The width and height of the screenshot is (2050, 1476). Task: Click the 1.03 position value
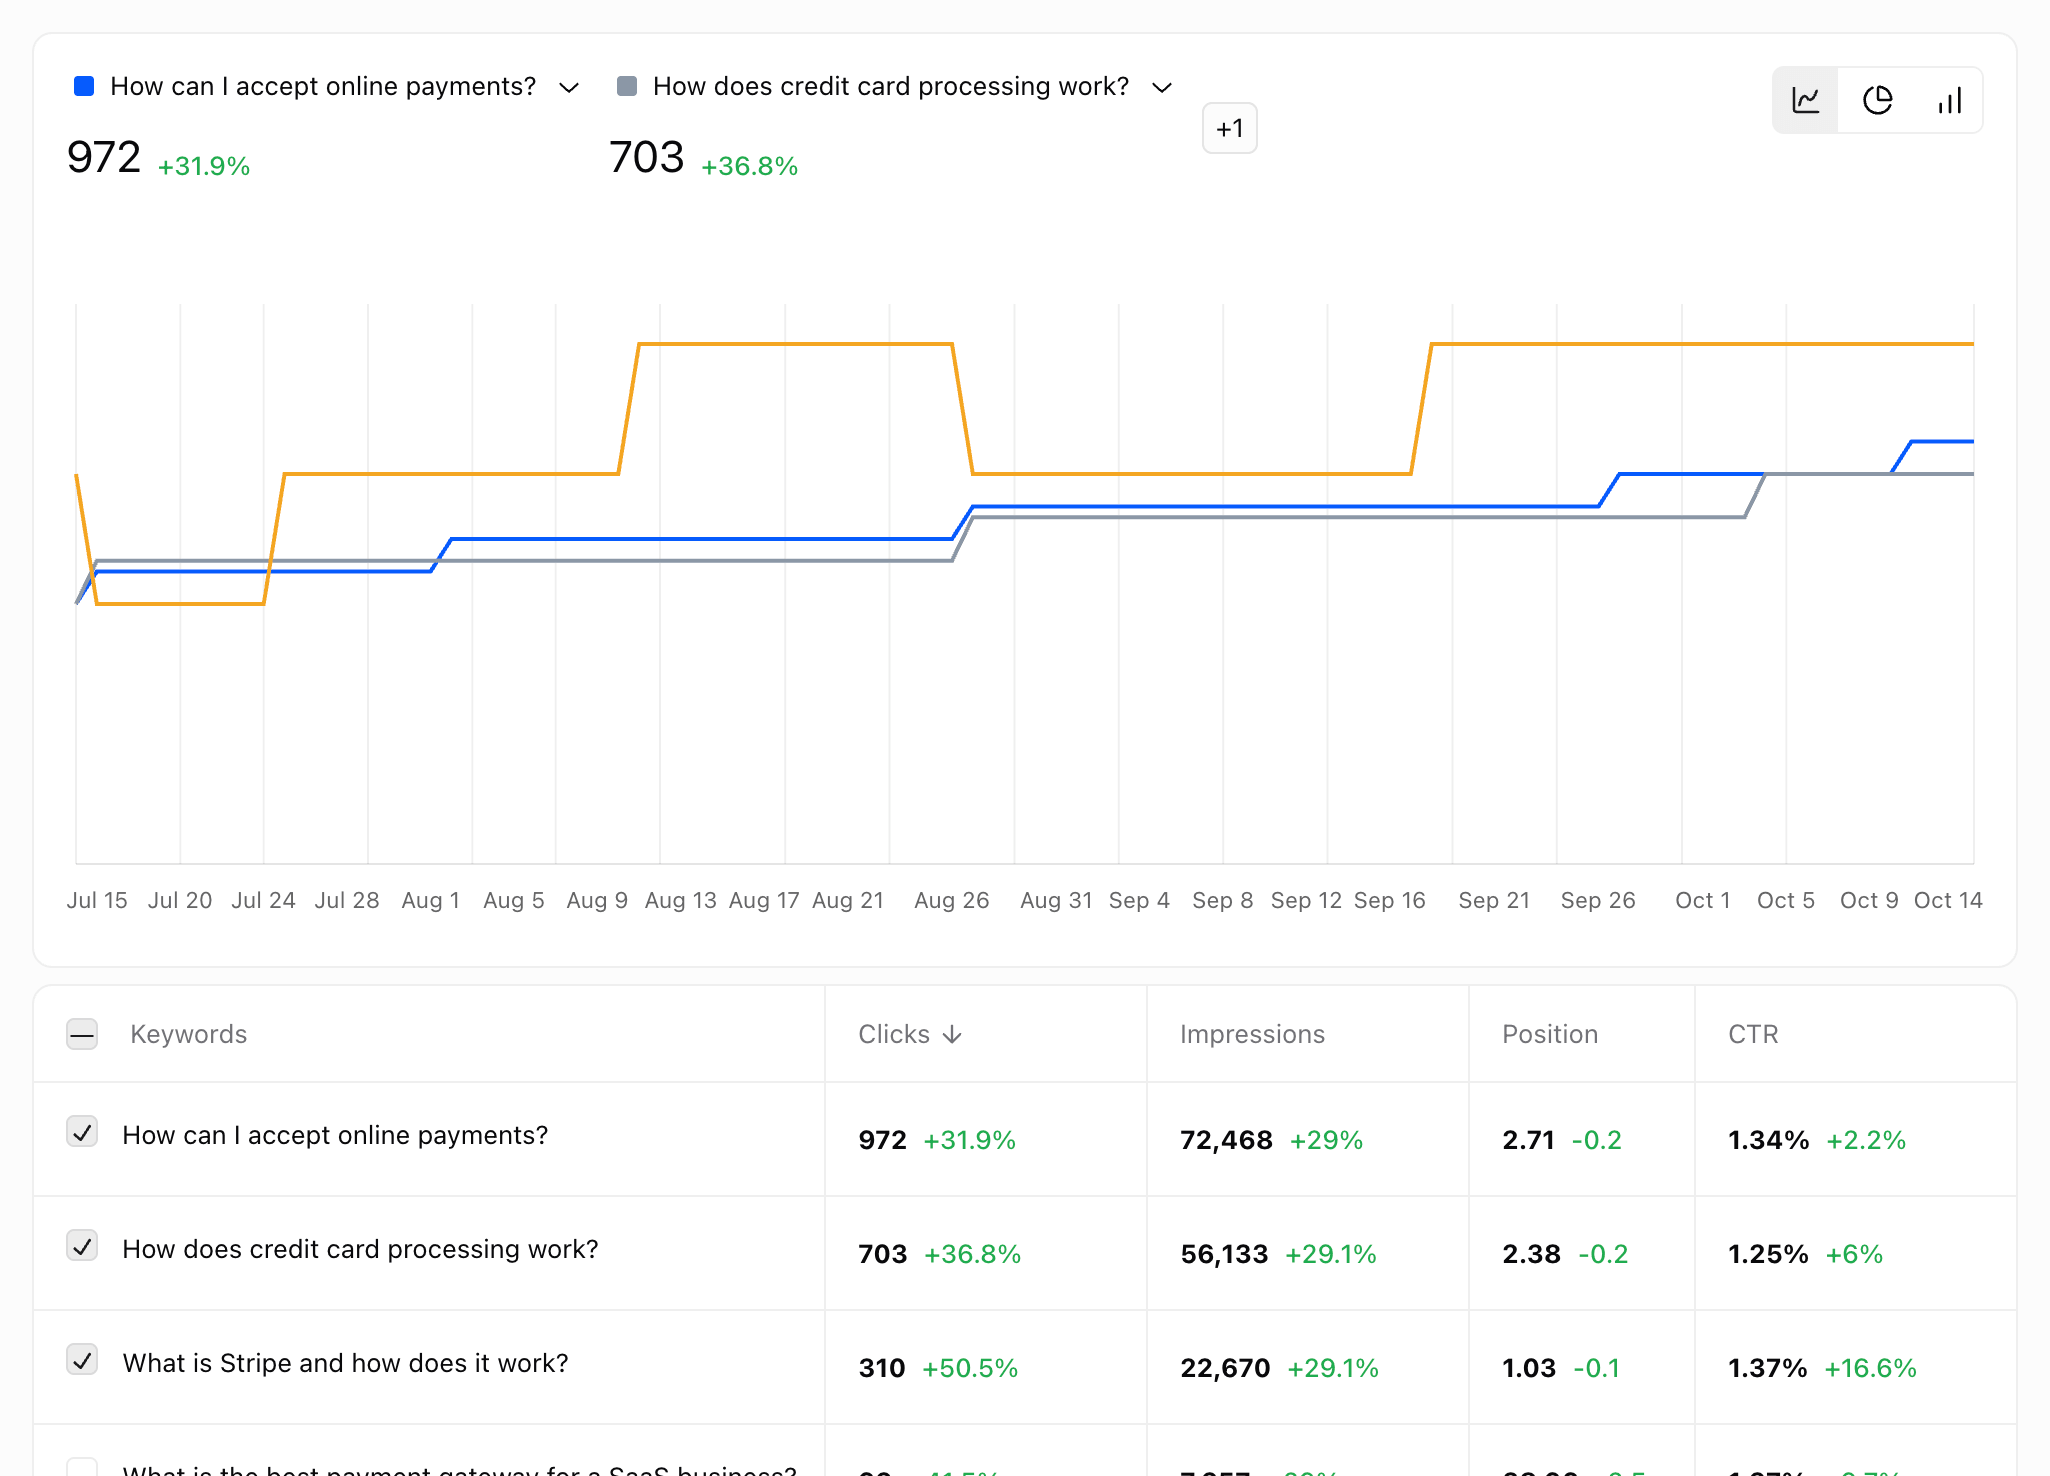[x=1529, y=1368]
